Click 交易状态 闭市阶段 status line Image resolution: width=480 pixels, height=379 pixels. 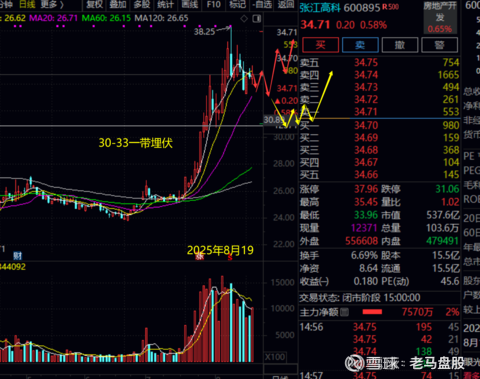tap(360, 297)
